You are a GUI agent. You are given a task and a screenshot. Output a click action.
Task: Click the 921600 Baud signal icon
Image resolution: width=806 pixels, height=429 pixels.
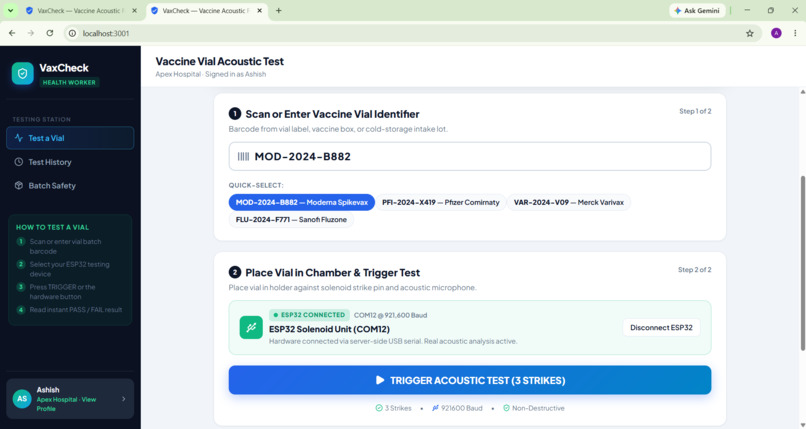(x=435, y=408)
